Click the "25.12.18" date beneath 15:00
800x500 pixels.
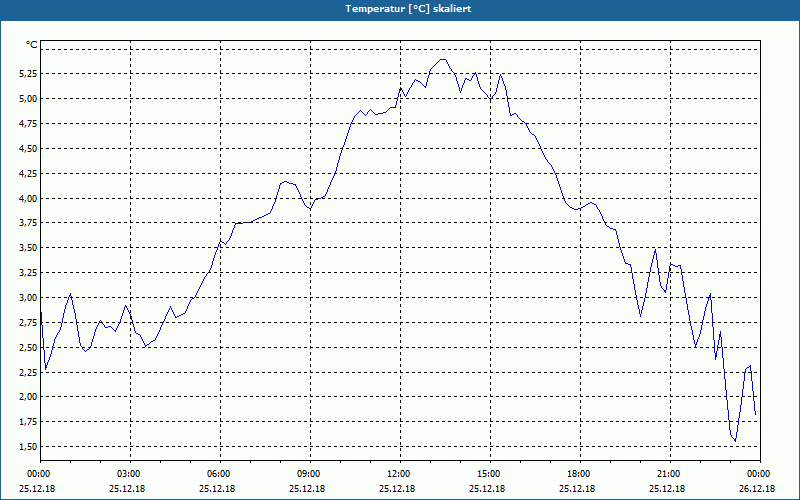[x=487, y=489]
